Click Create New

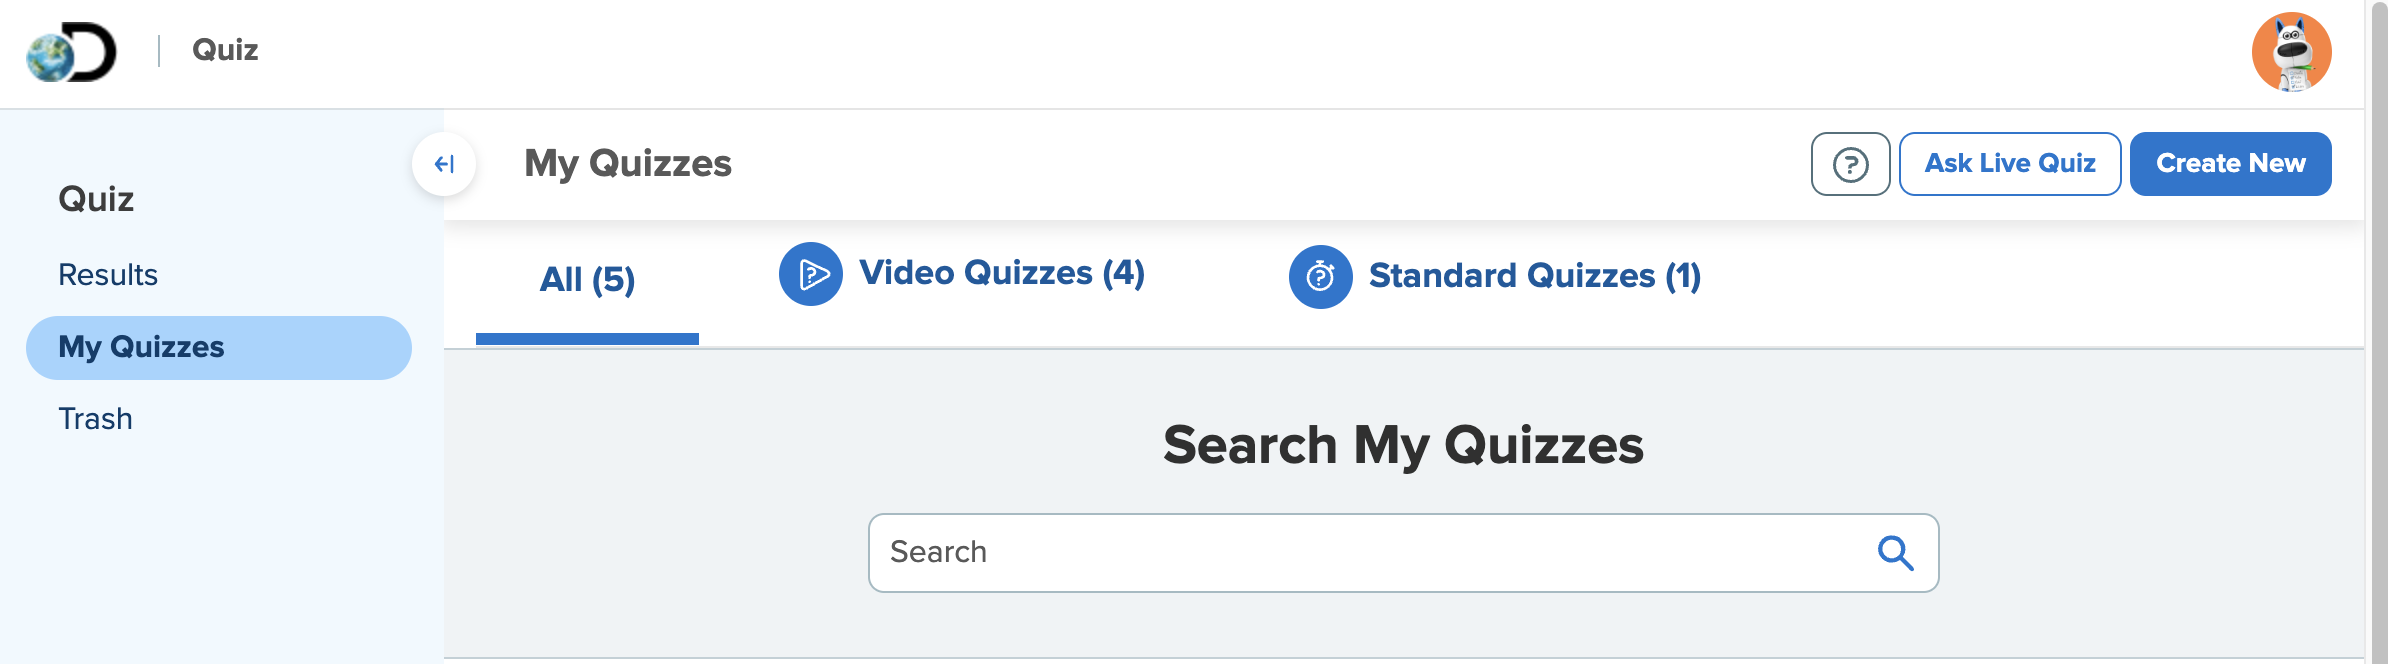tap(2230, 163)
